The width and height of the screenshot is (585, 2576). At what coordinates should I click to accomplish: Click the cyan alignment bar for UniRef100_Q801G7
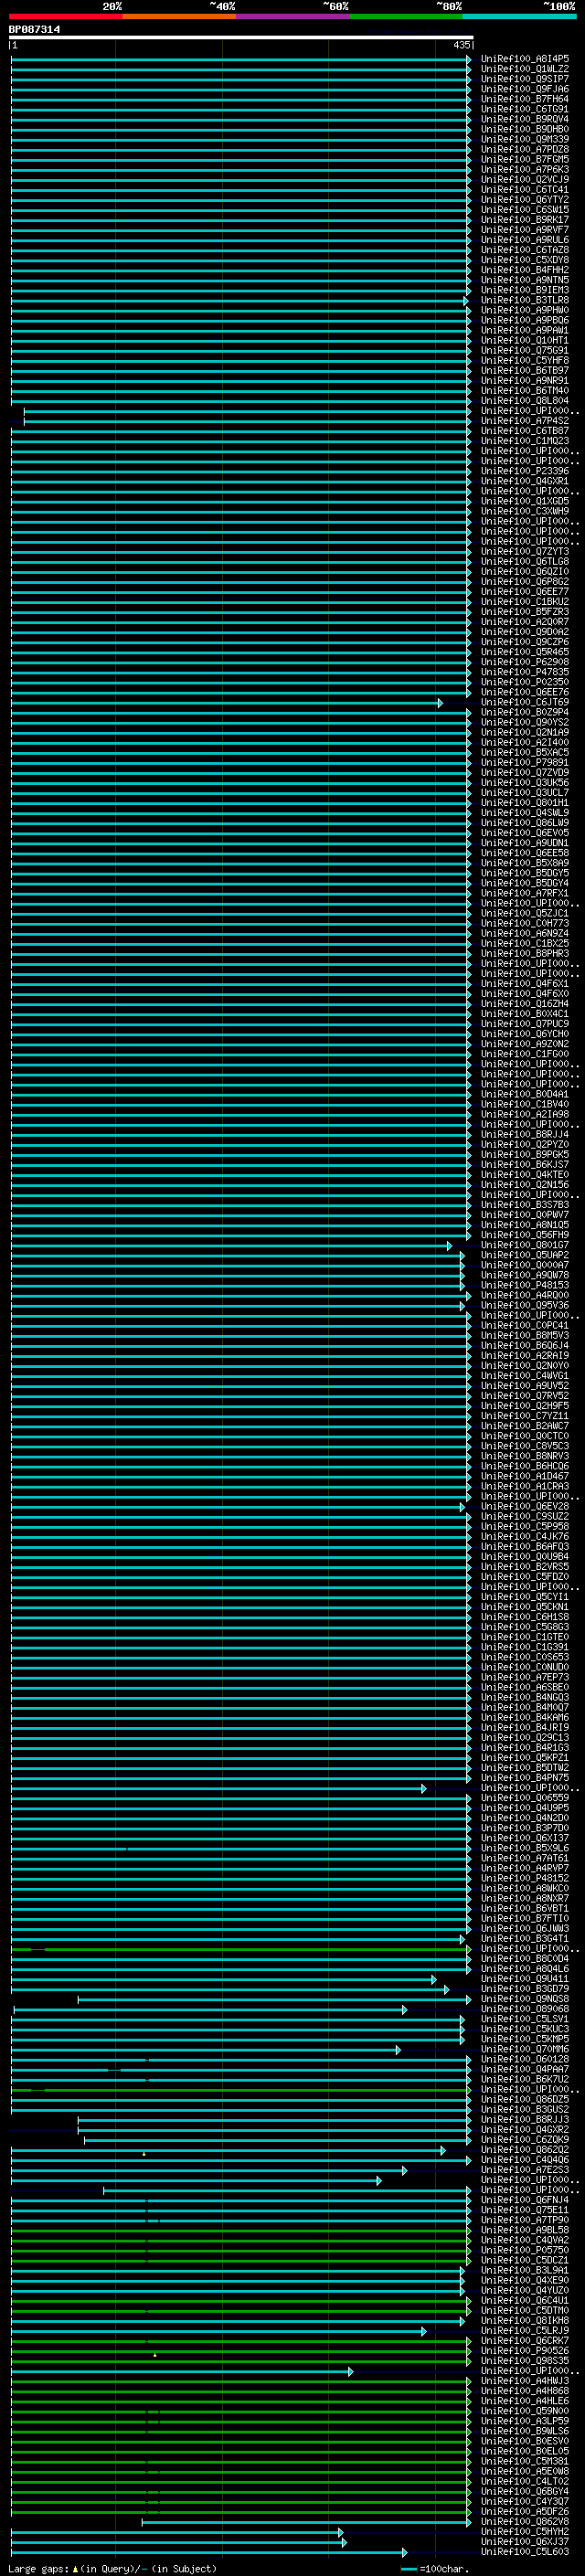tap(231, 1245)
